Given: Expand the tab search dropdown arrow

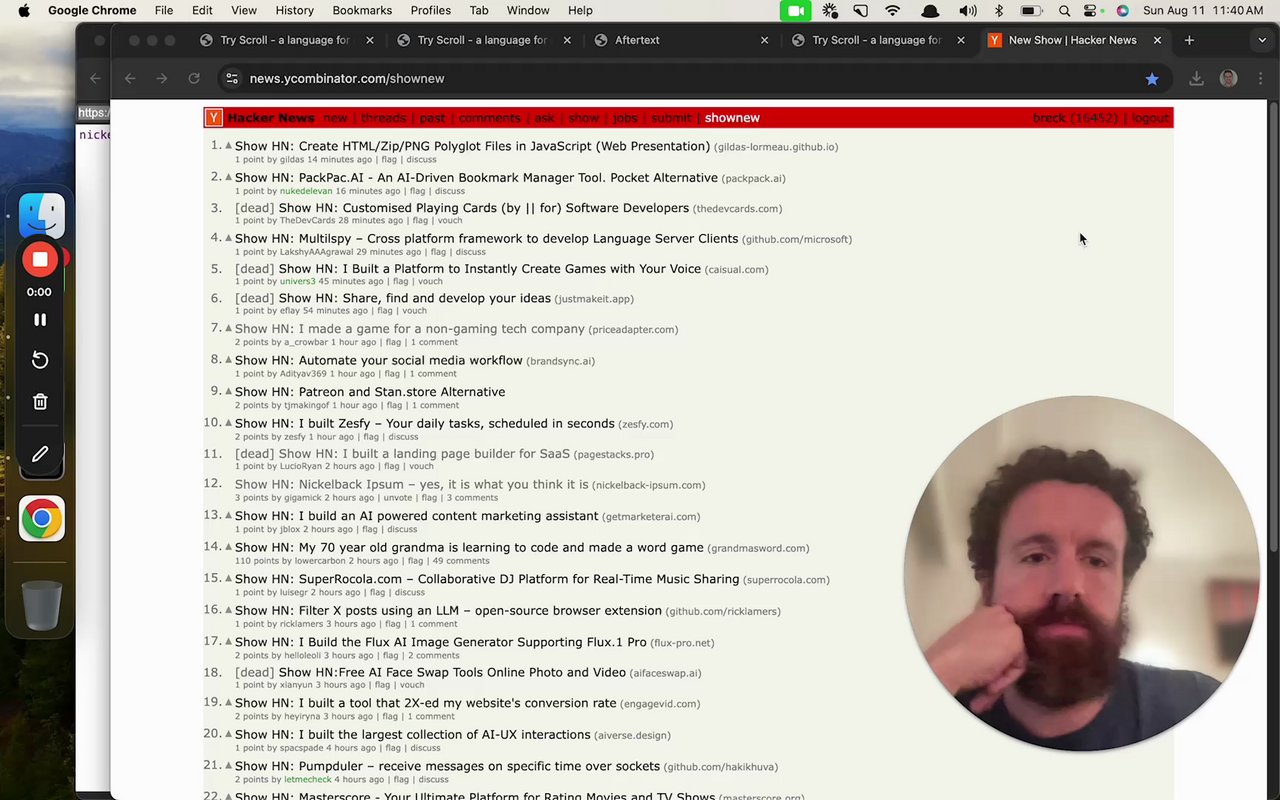Looking at the screenshot, I should (1262, 40).
